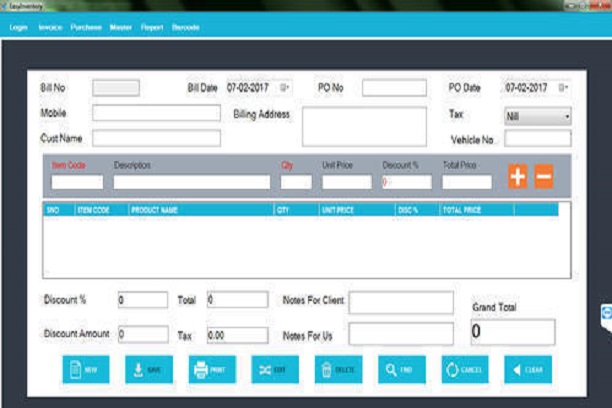The image size is (612, 408).
Task: Click the Total Price entry field
Action: point(467,182)
